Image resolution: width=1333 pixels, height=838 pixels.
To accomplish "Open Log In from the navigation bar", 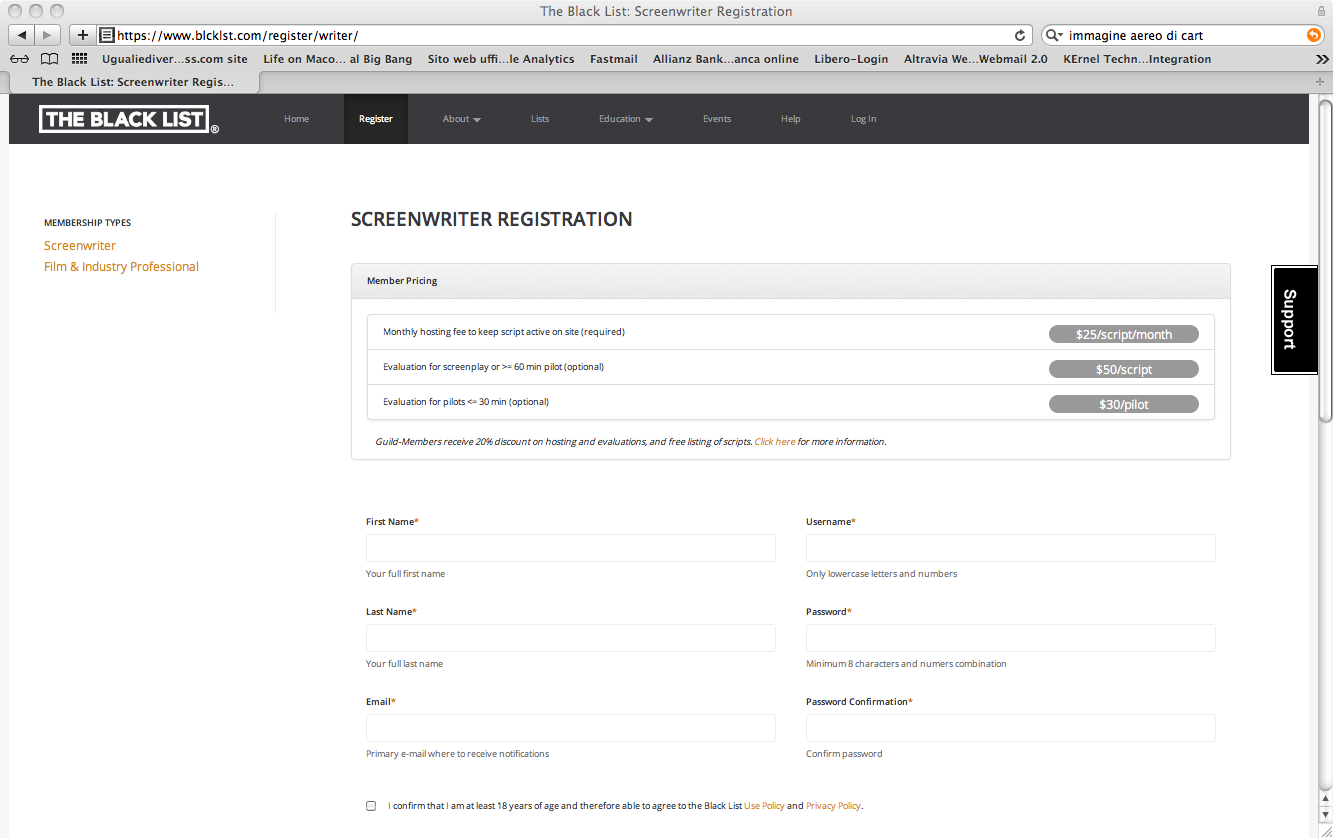I will (x=863, y=119).
